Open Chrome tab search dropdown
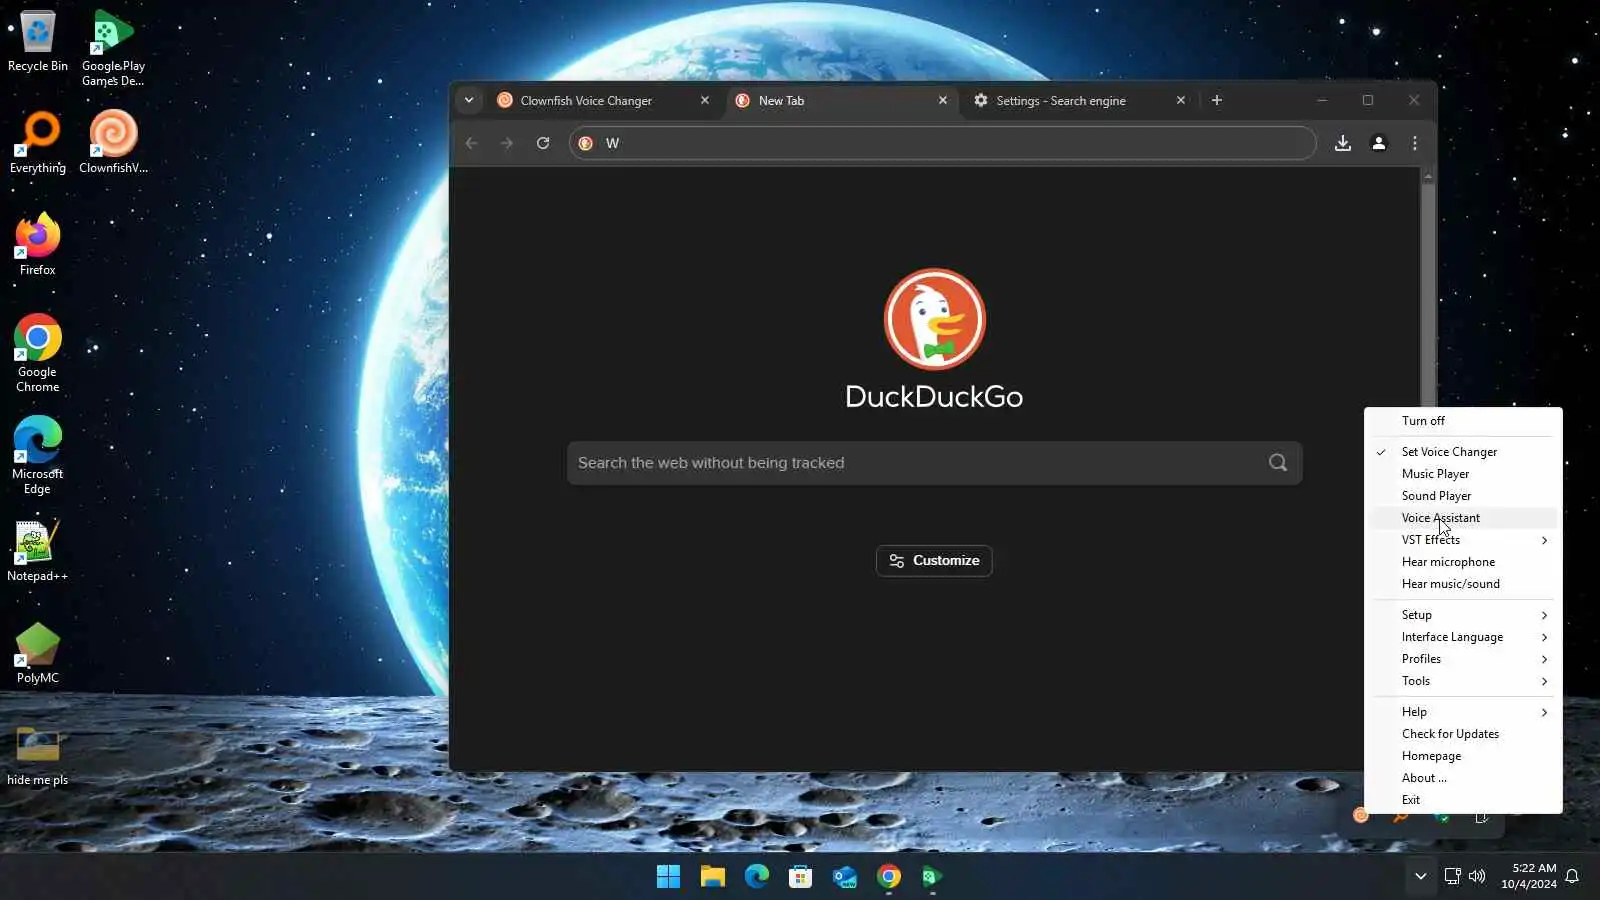This screenshot has width=1600, height=900. coord(468,100)
